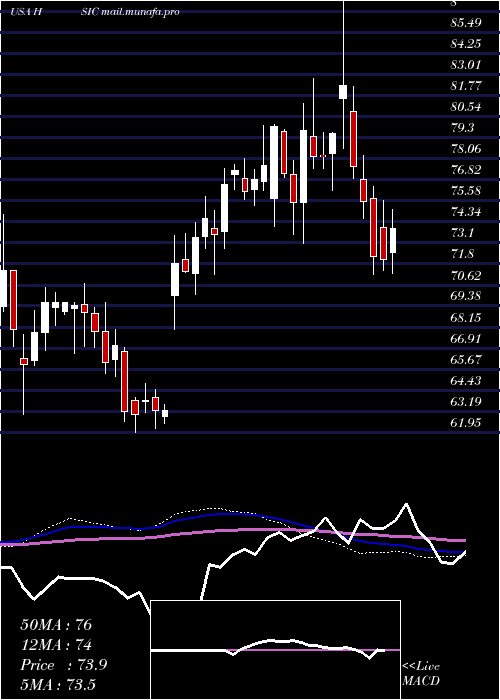Click the 64.43 price axis label
Image resolution: width=500 pixels, height=700 pixels.
(x=466, y=380)
